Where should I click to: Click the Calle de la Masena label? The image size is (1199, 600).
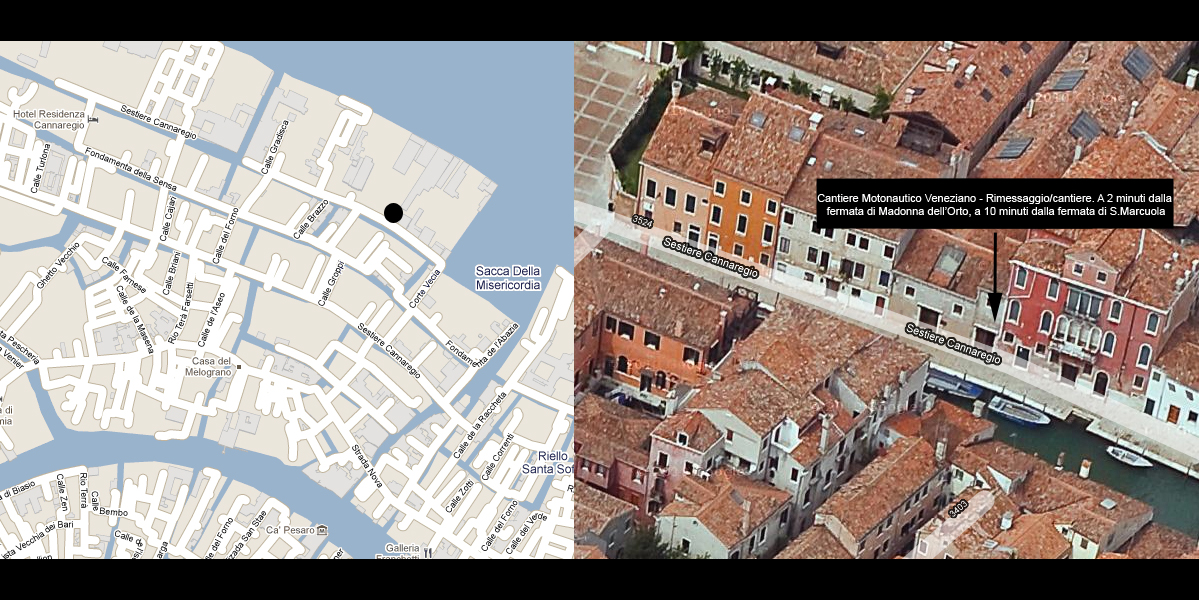(x=134, y=319)
